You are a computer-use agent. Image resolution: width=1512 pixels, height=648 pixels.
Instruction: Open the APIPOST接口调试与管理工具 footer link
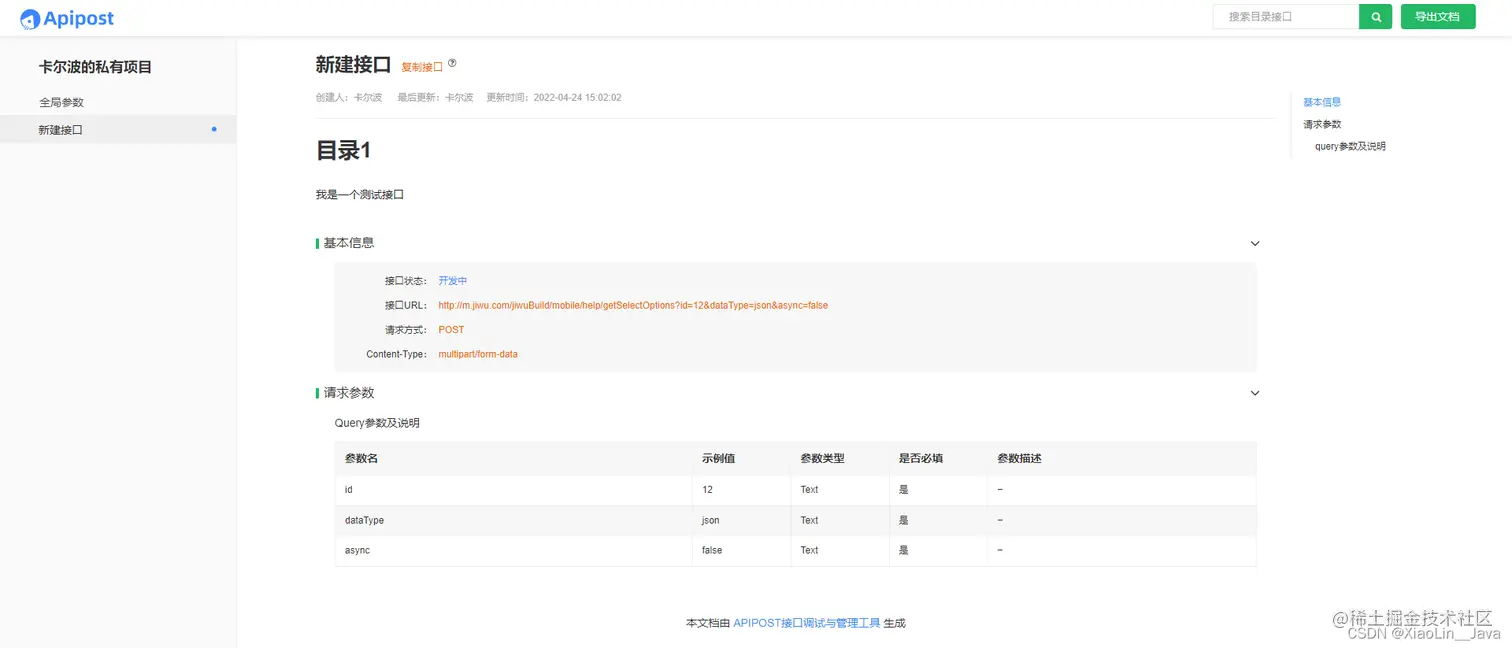click(807, 623)
